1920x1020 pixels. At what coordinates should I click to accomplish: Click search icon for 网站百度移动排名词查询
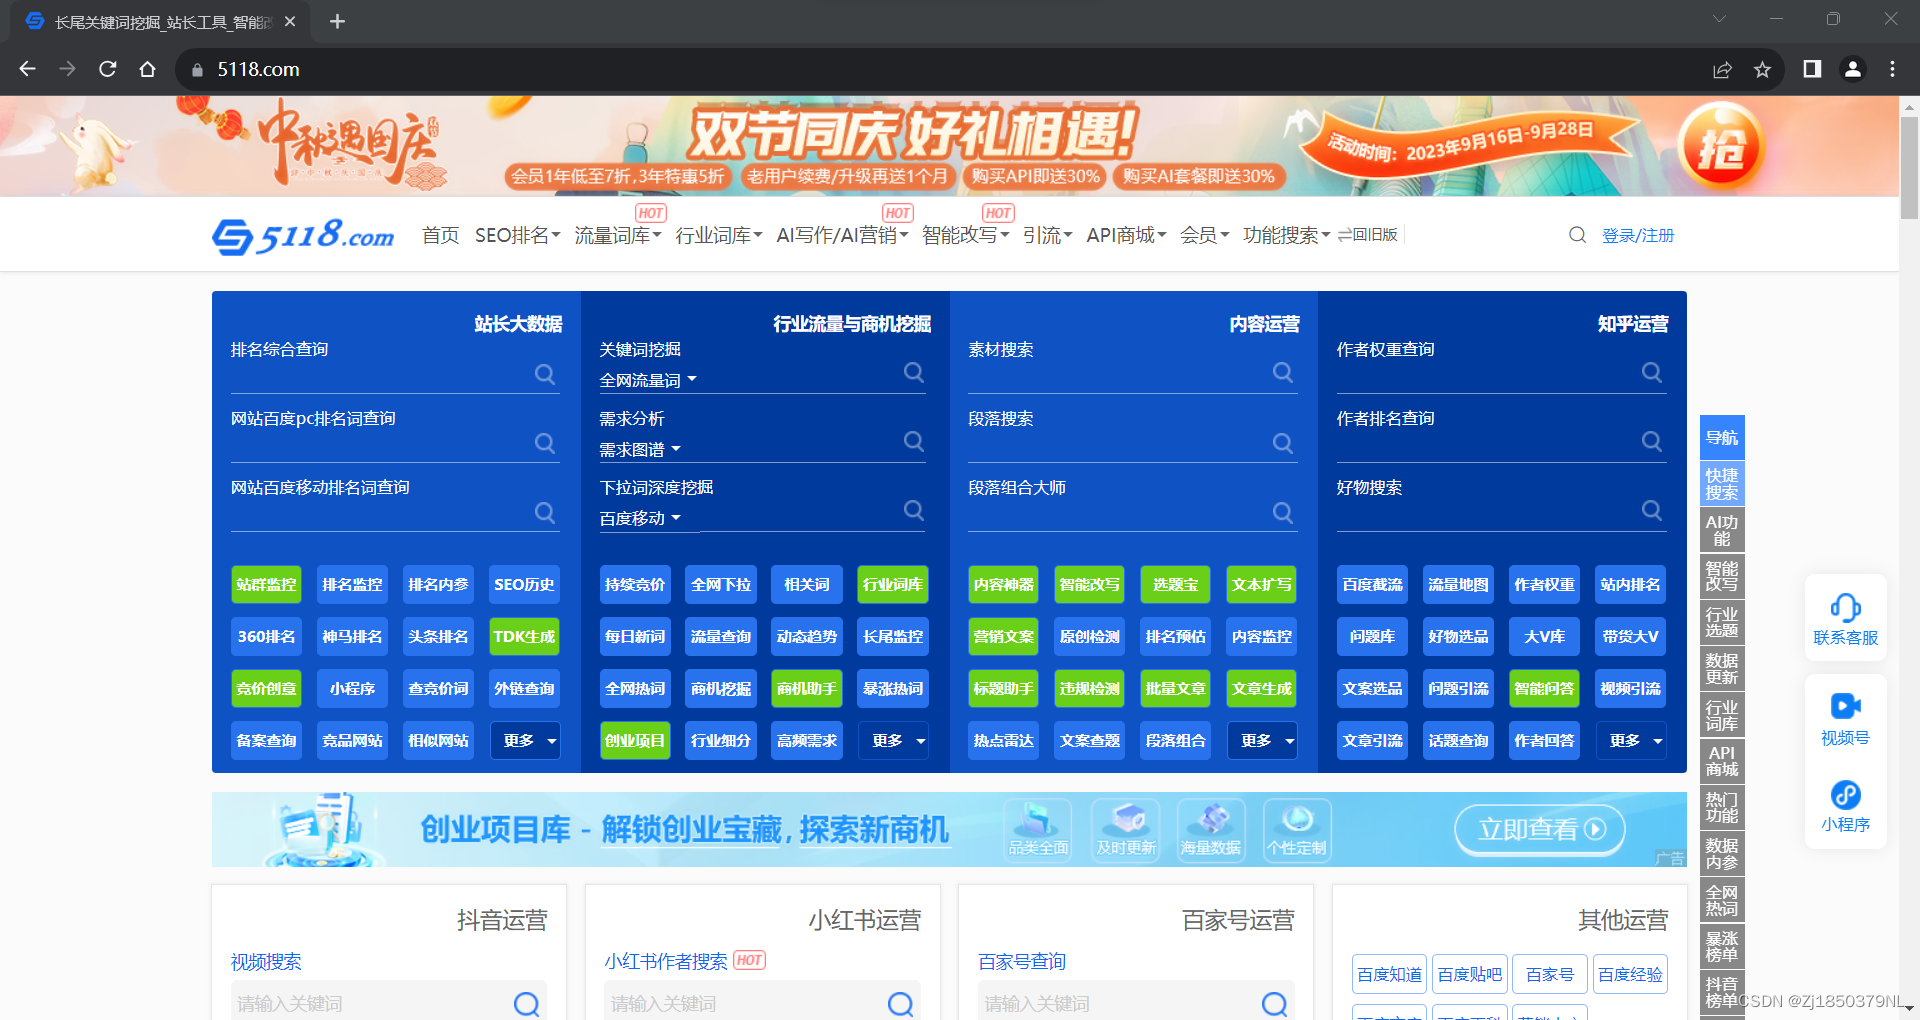pos(545,512)
